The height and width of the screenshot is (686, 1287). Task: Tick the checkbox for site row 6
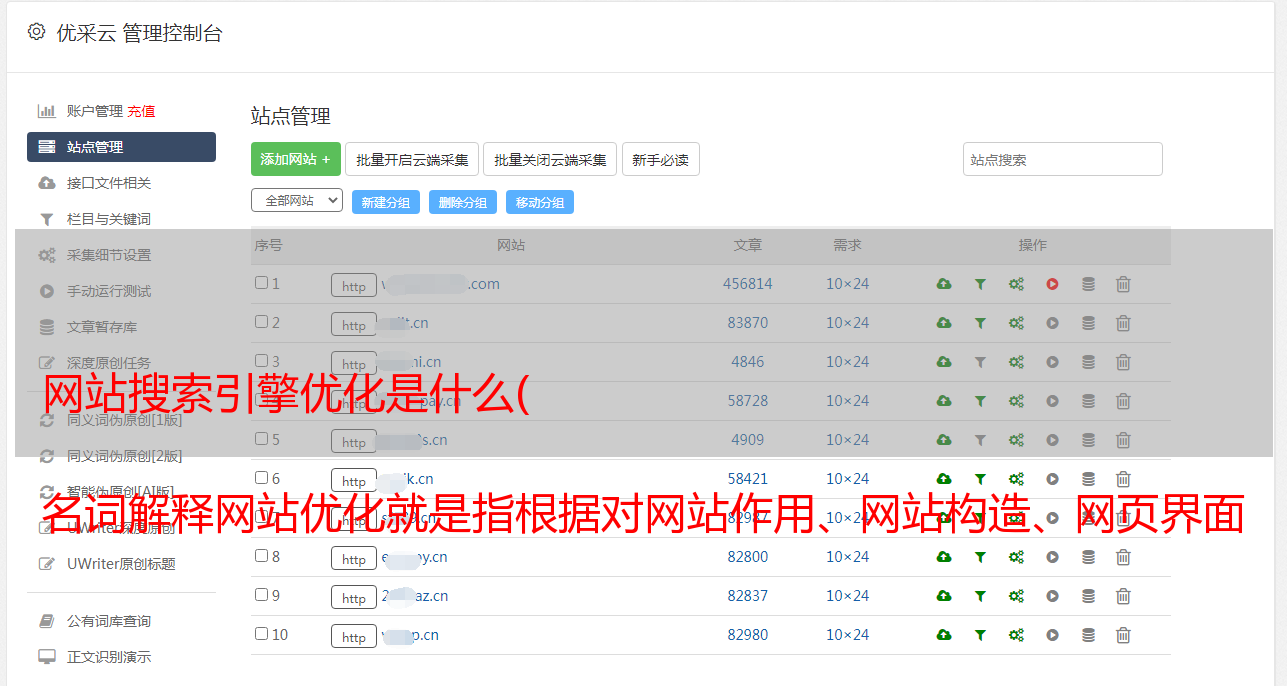261,478
